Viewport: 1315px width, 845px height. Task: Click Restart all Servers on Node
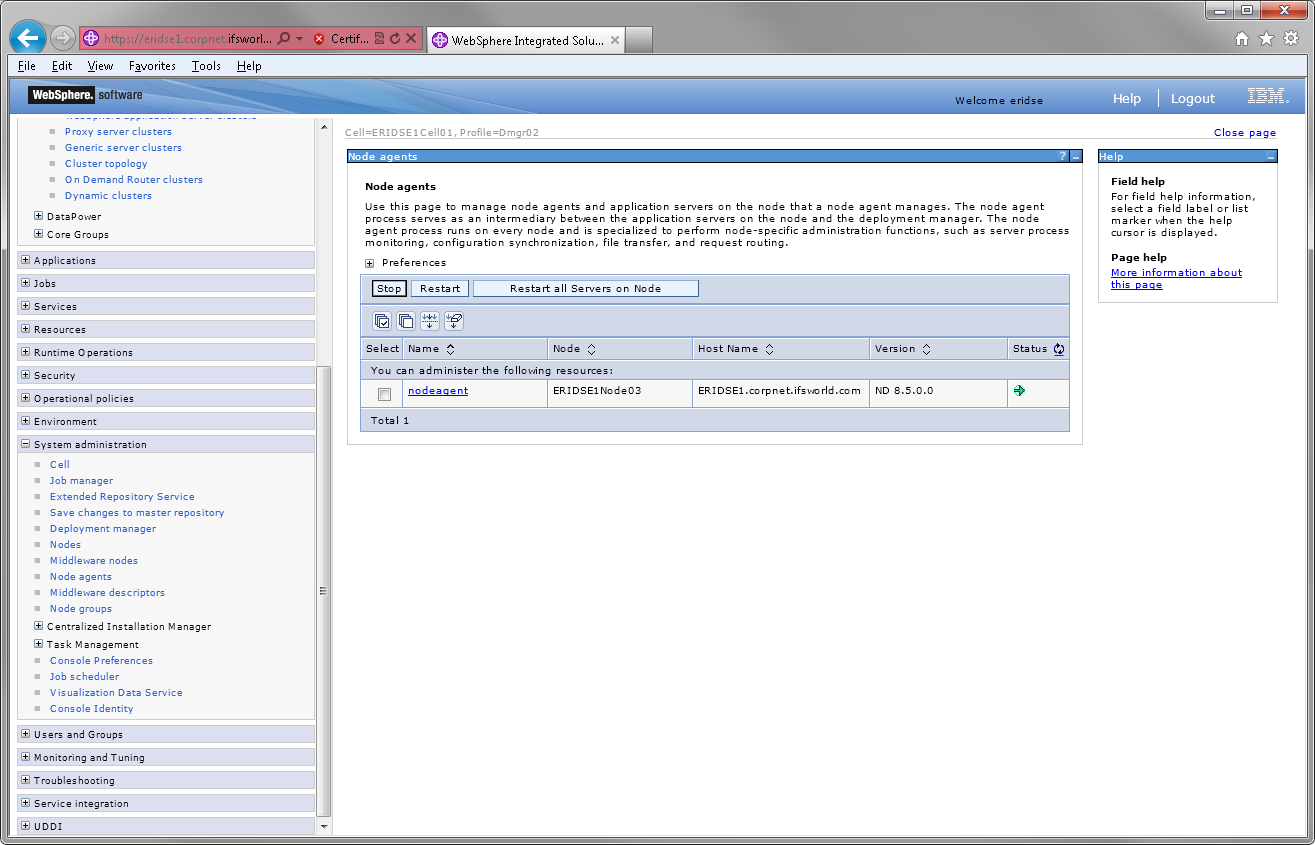tap(585, 288)
